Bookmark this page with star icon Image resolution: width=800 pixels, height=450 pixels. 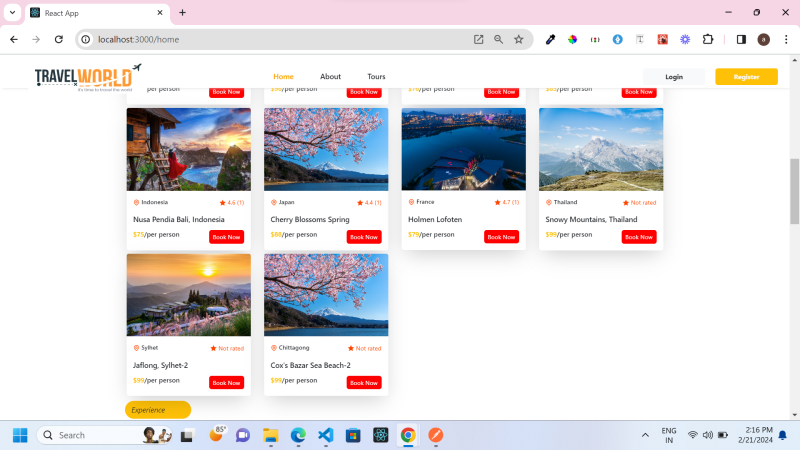point(518,39)
